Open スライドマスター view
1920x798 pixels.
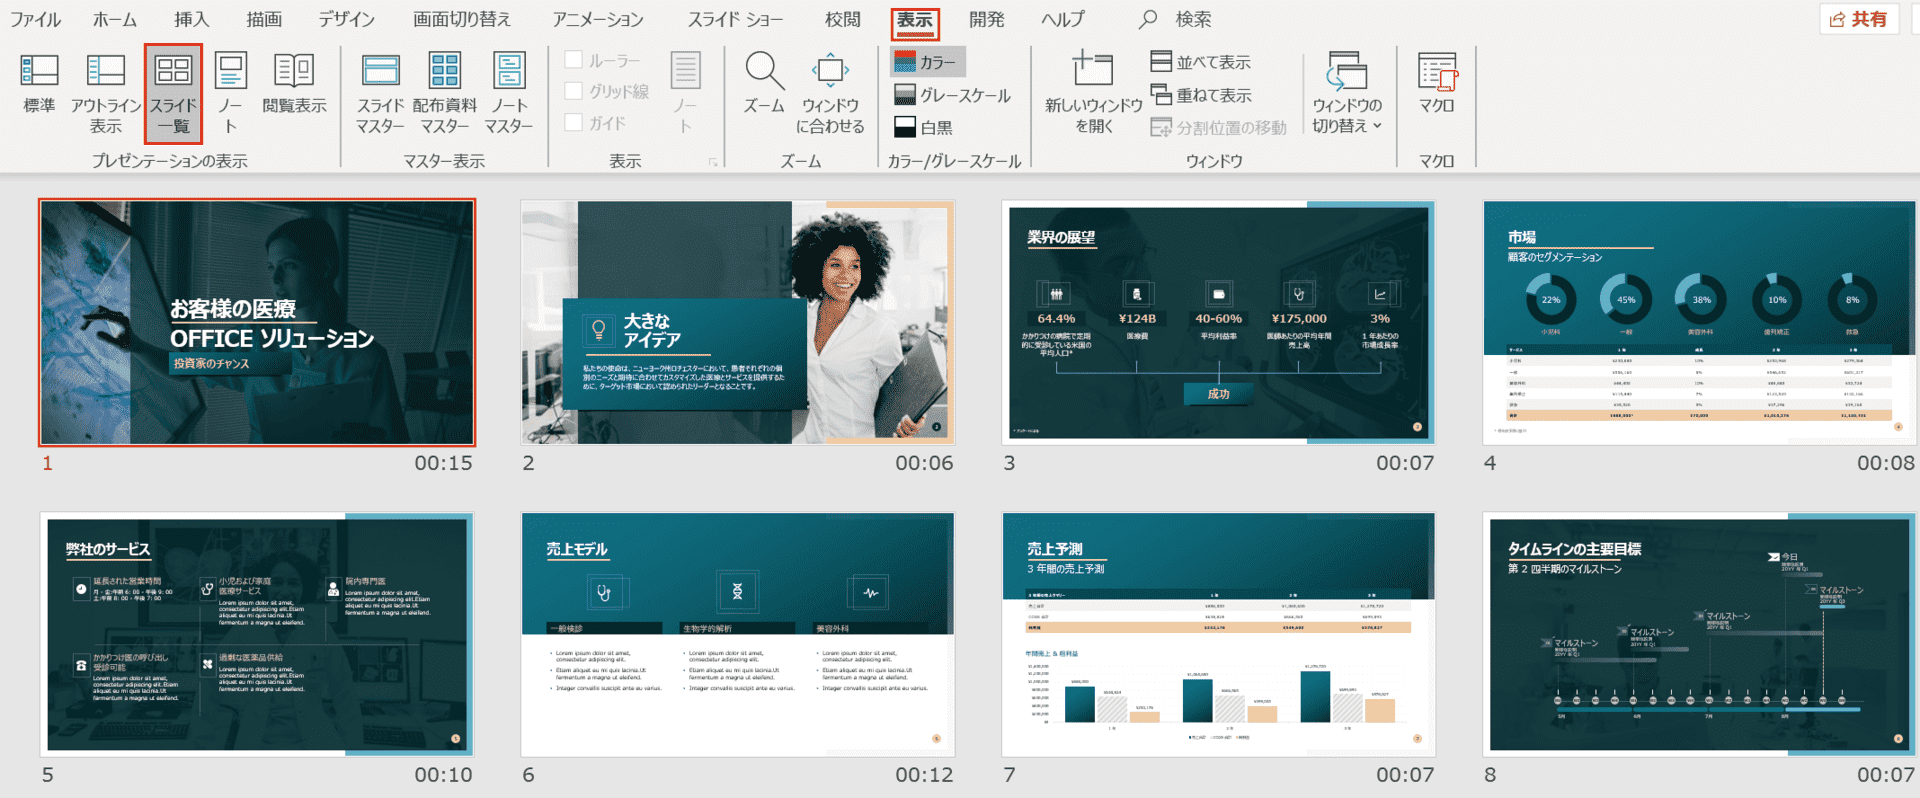(x=380, y=94)
